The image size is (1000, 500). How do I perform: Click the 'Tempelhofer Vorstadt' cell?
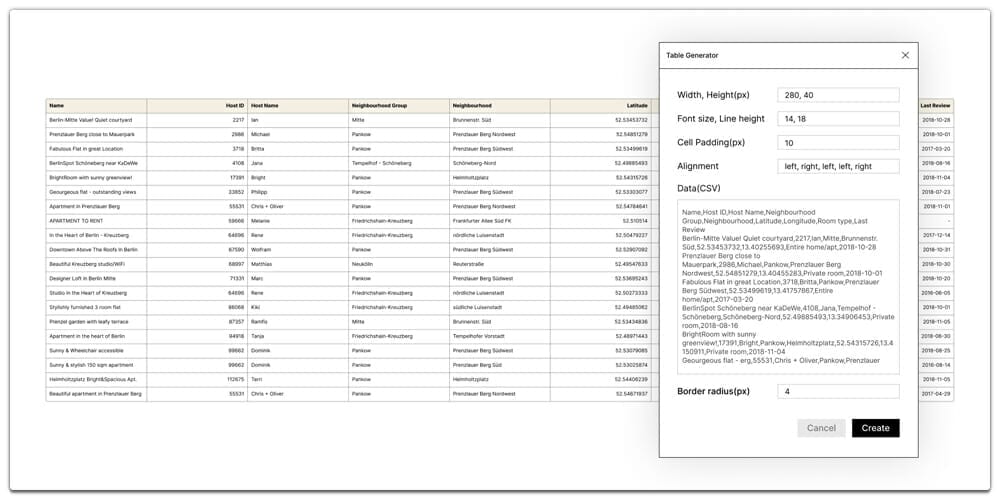click(499, 336)
